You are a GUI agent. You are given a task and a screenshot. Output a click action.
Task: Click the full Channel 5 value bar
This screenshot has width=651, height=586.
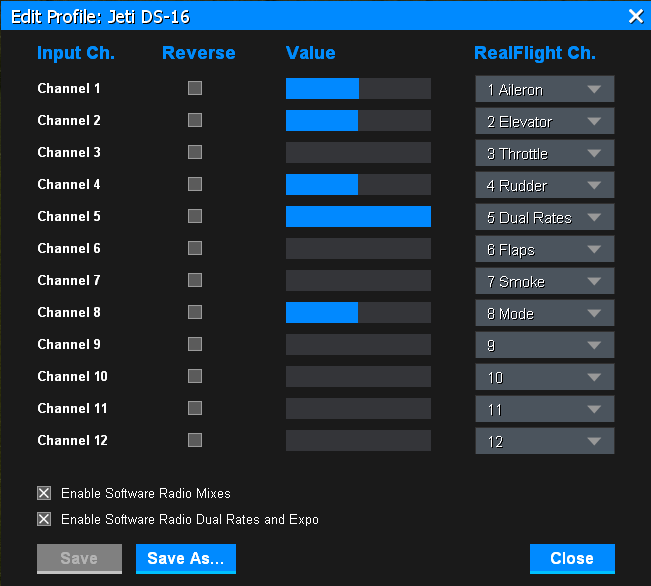[358, 216]
